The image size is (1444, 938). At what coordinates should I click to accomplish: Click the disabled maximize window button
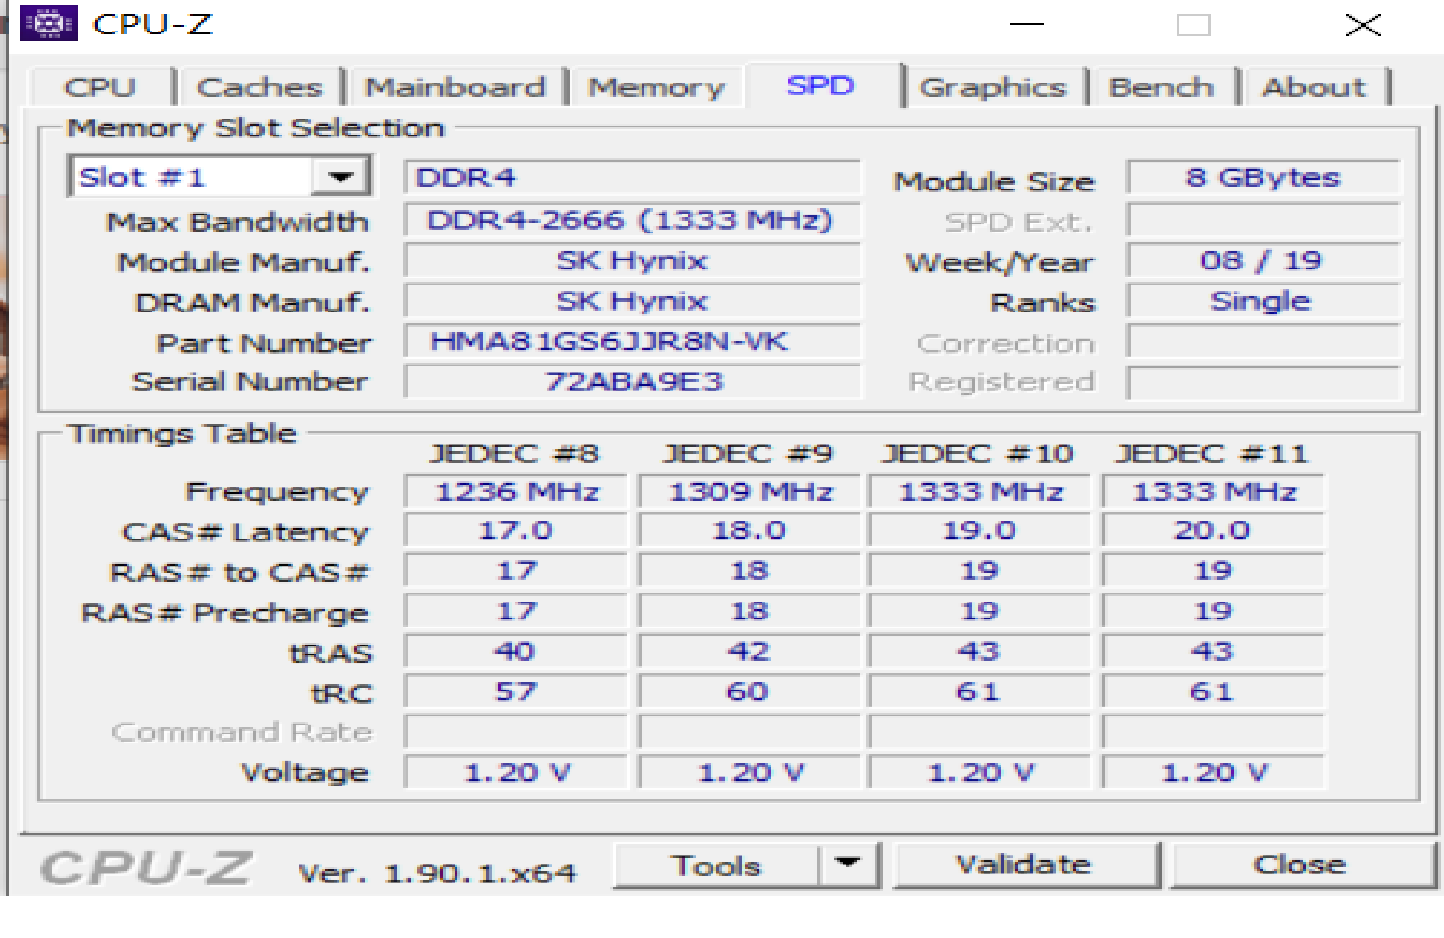(x=1193, y=24)
